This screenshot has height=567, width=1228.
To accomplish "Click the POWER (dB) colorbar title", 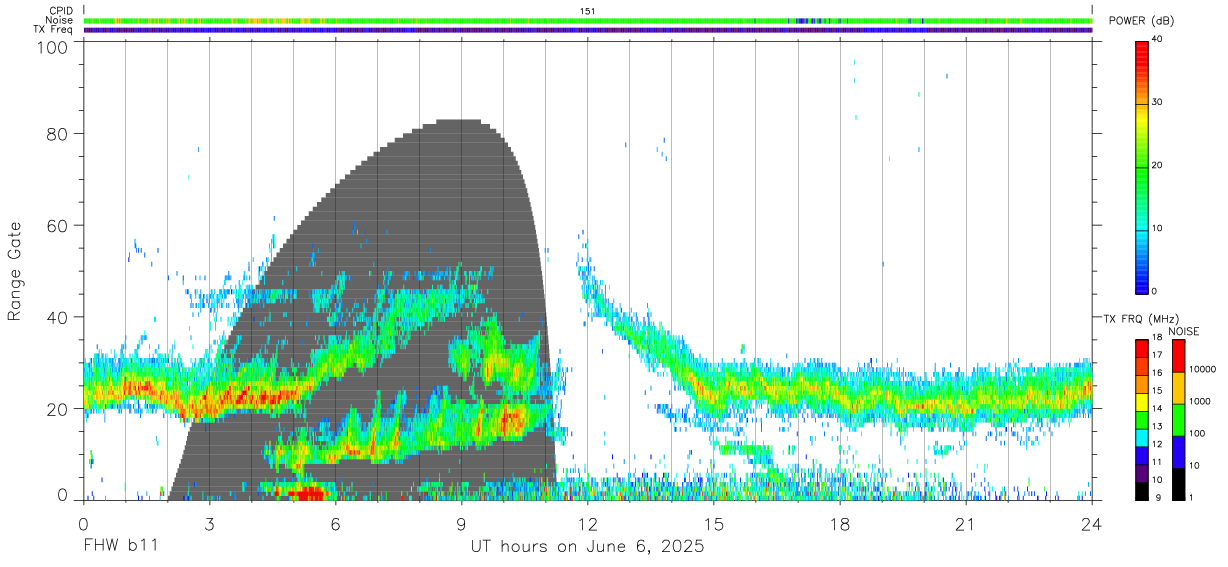I will tap(1143, 21).
